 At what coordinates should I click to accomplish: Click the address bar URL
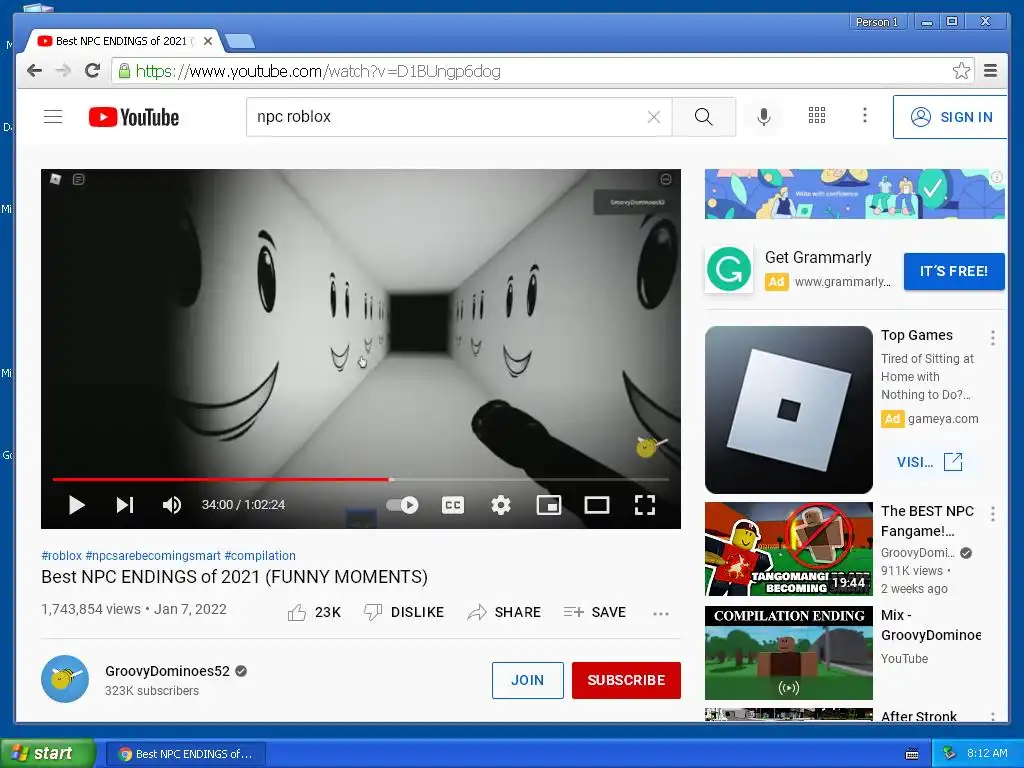coord(318,71)
